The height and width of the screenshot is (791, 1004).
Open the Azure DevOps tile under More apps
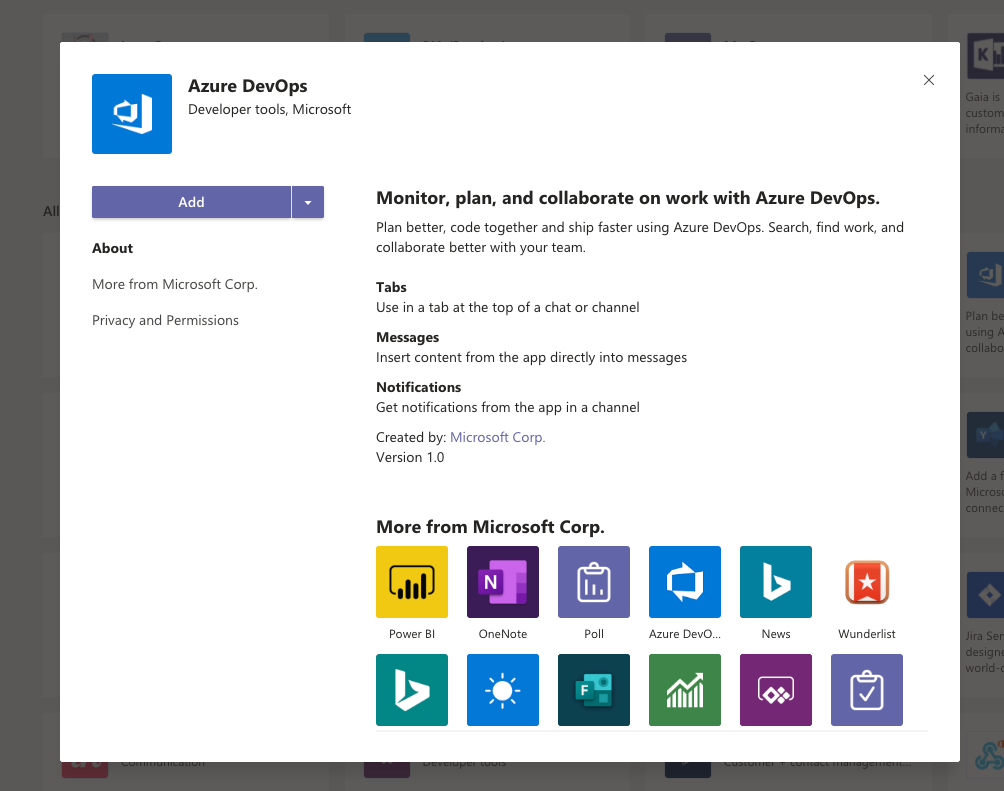click(x=684, y=581)
